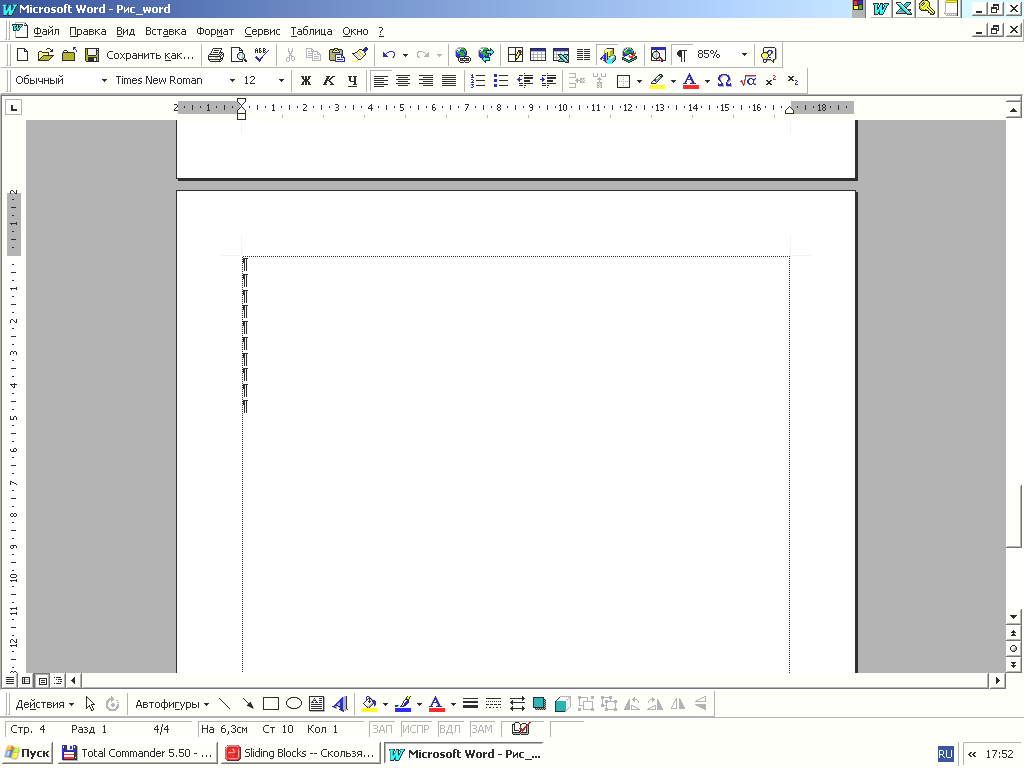
Task: Select the Line drawing tool
Action: pos(224,703)
